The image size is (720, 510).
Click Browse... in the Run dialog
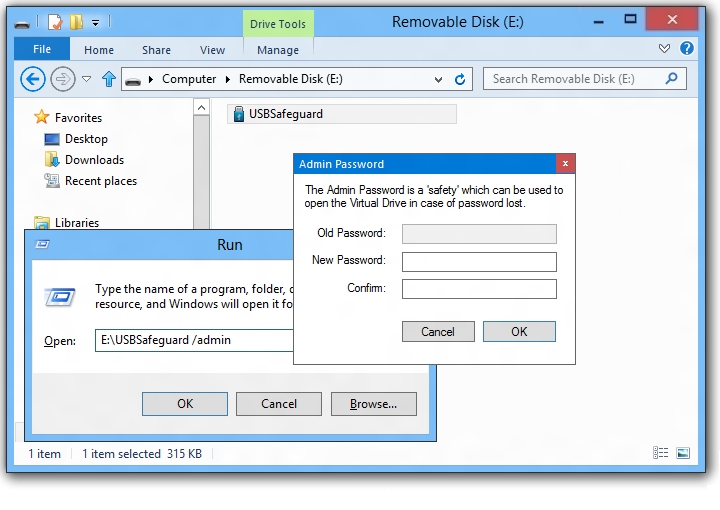373,404
